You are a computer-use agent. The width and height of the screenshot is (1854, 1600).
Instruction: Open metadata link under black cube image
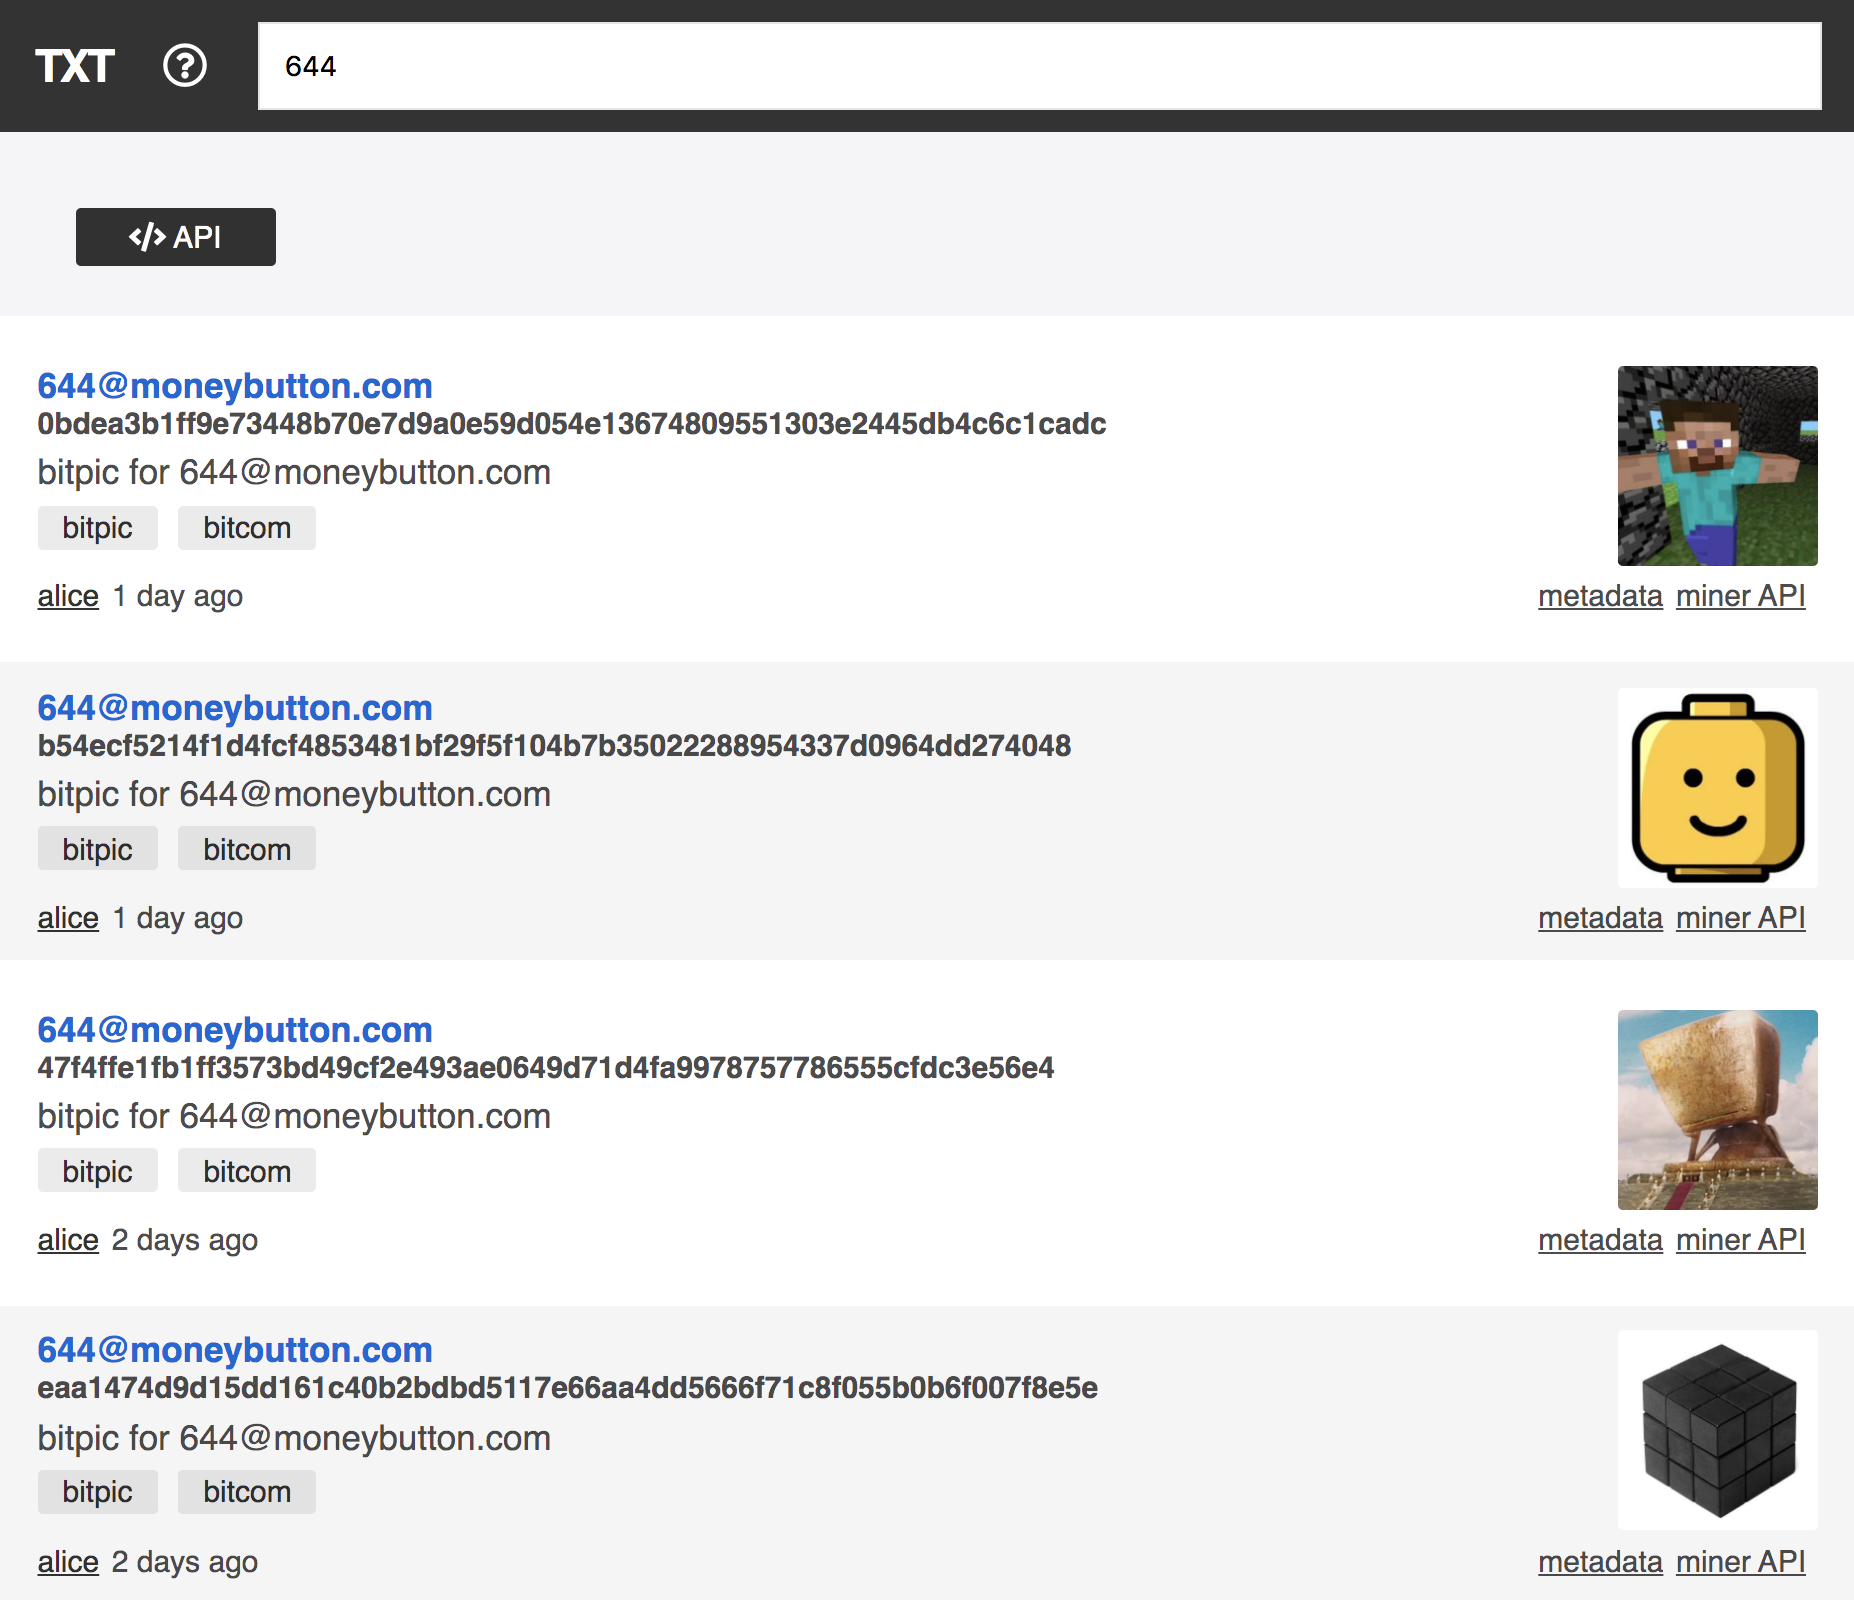1600,1562
